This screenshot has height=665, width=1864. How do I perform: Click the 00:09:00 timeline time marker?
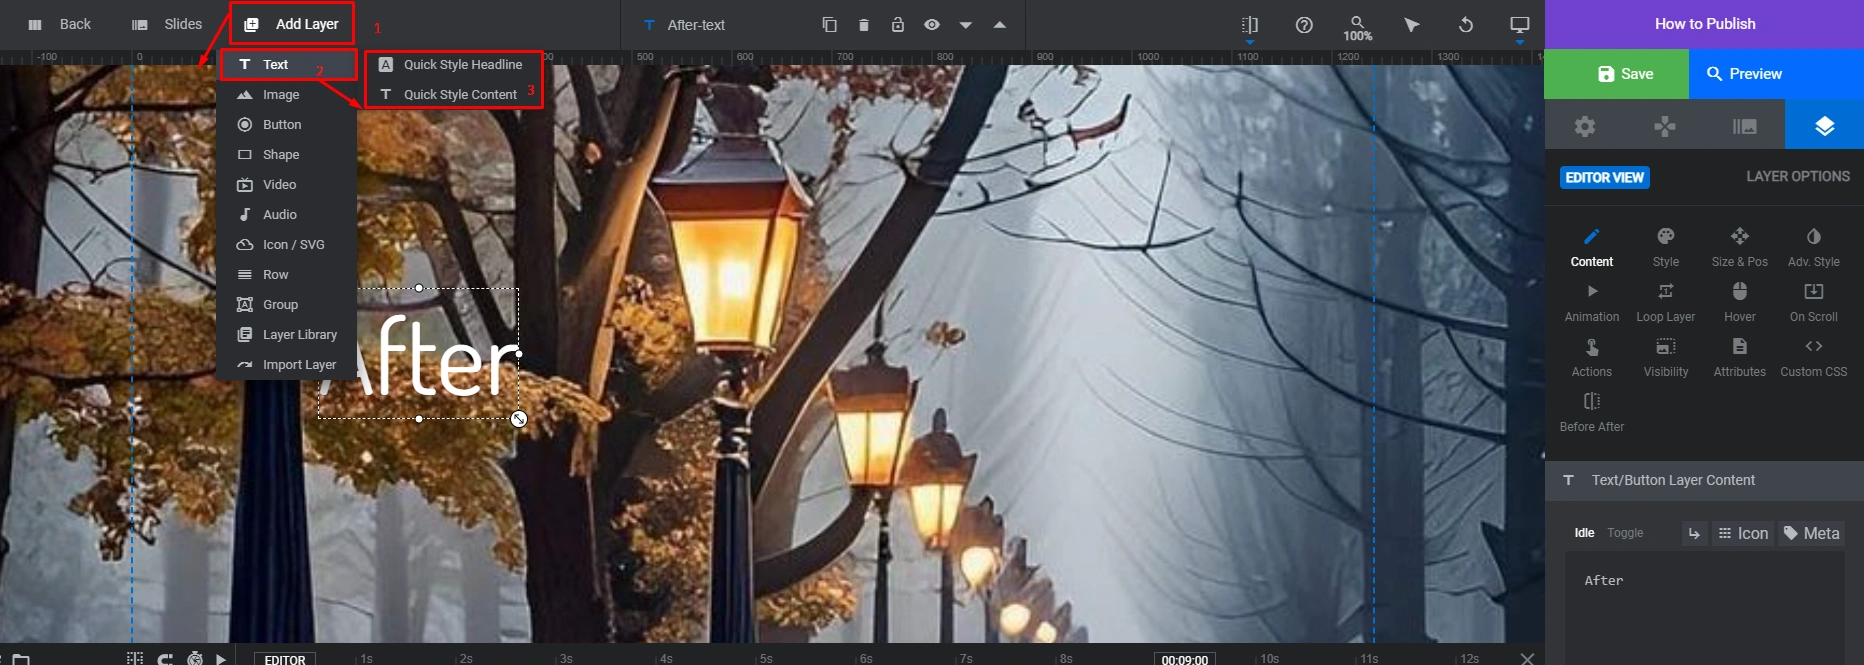[x=1185, y=659]
